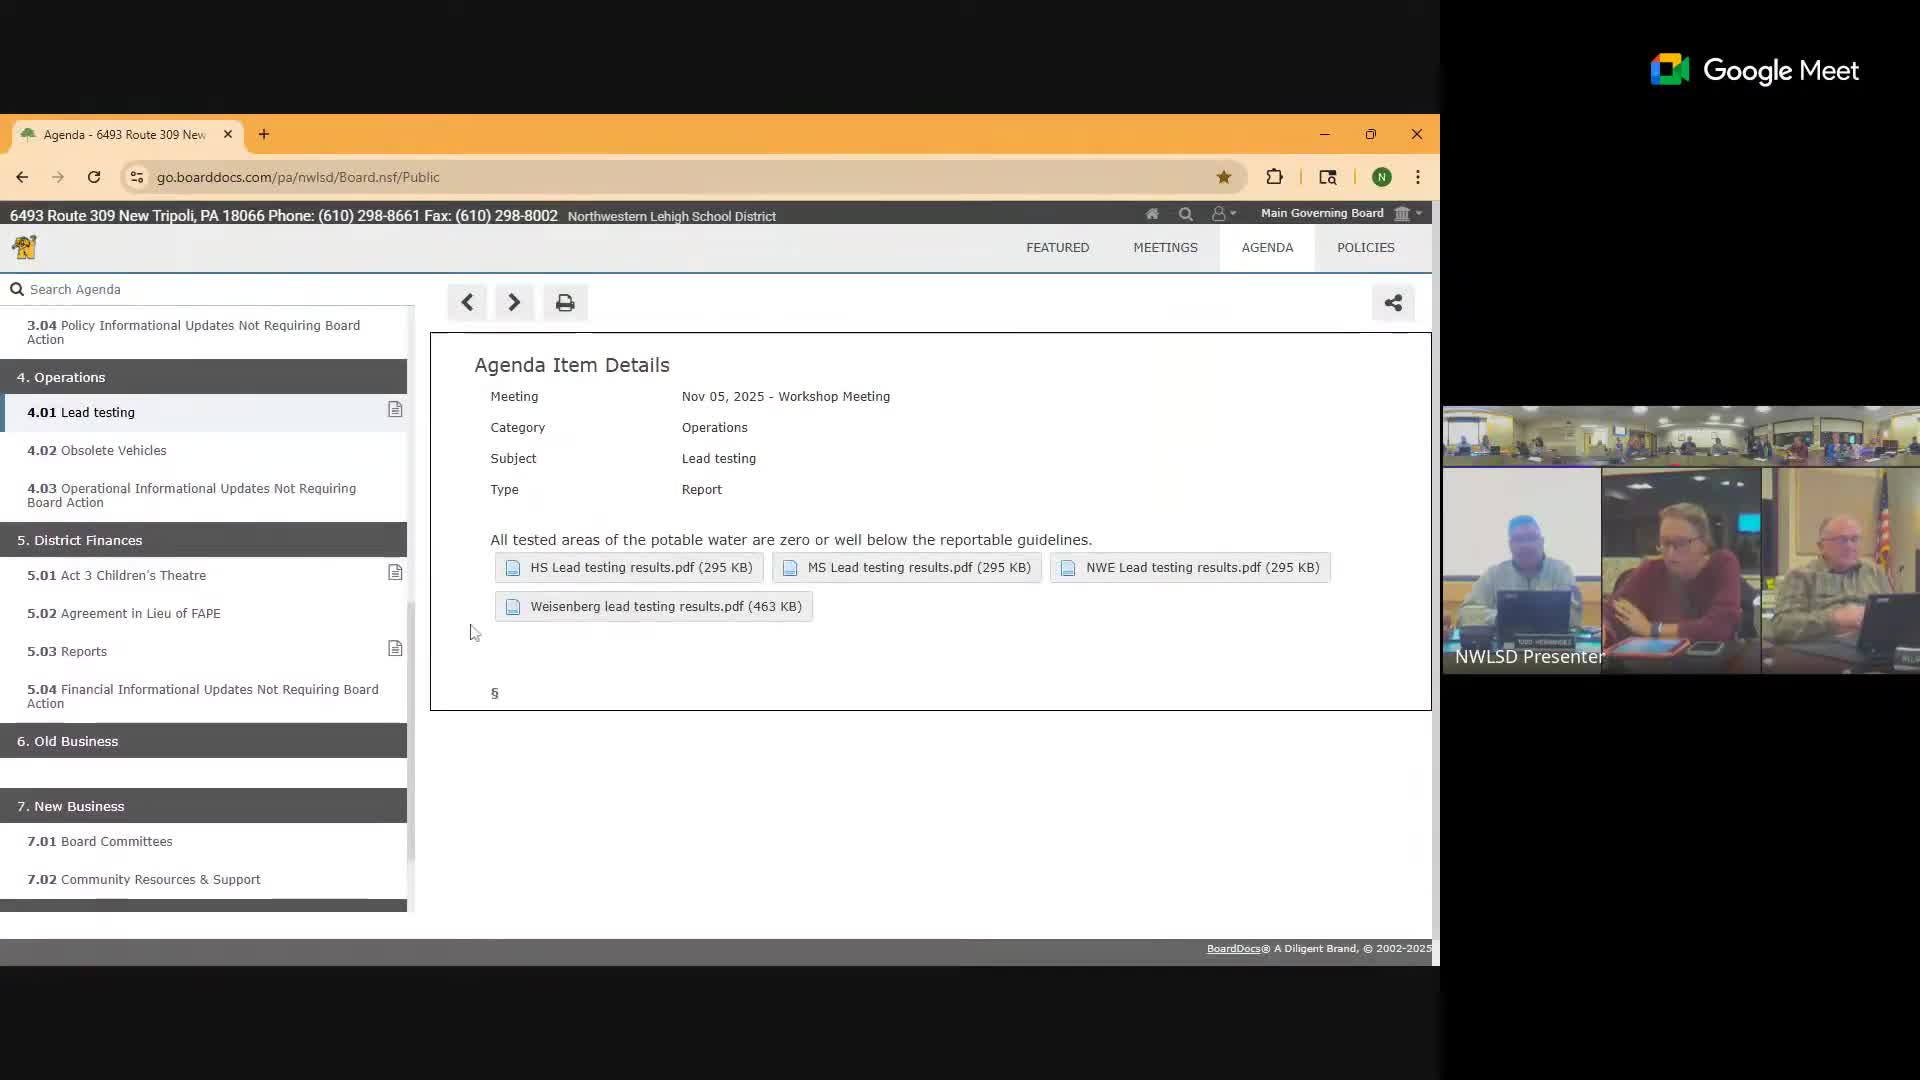Open browser extensions puzzle icon
The height and width of the screenshot is (1080, 1920).
tap(1274, 177)
